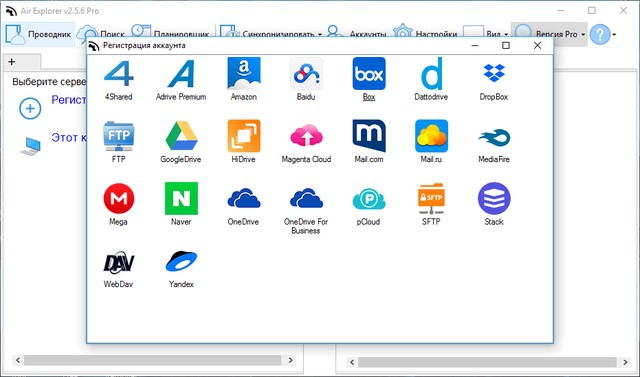Minimize the Регистрация аккаунта dialog

tap(475, 45)
